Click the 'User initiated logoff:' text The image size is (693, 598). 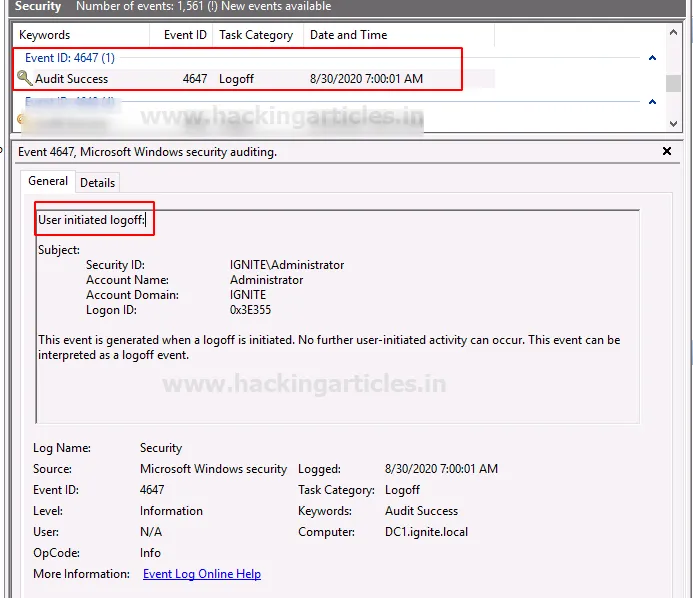(x=91, y=220)
